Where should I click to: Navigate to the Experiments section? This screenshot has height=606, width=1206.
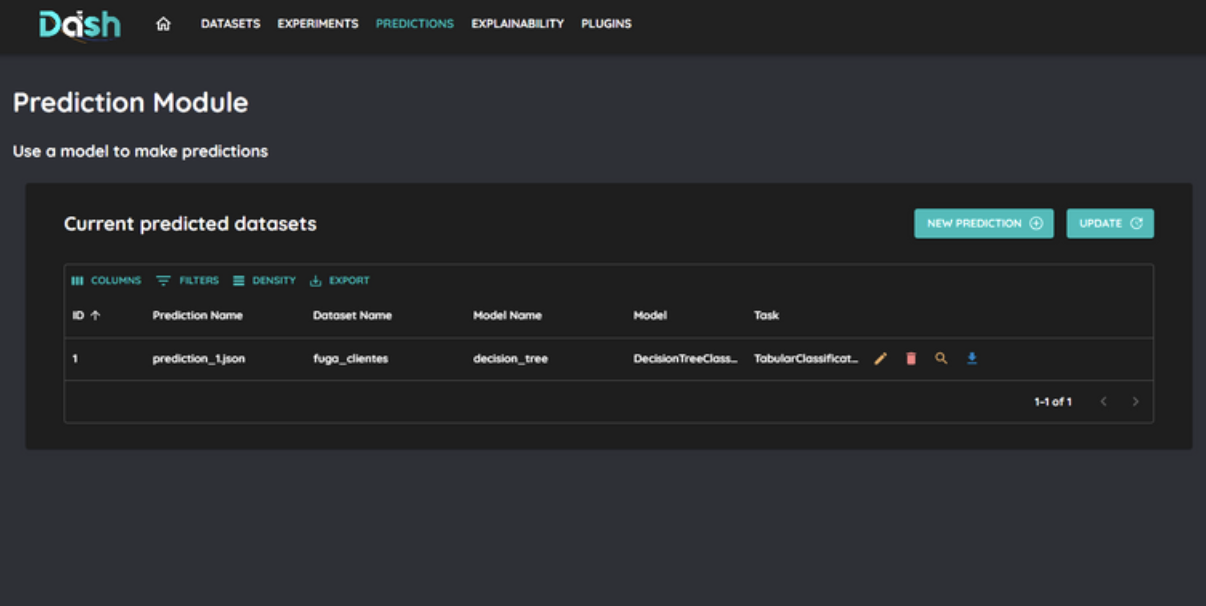[317, 24]
